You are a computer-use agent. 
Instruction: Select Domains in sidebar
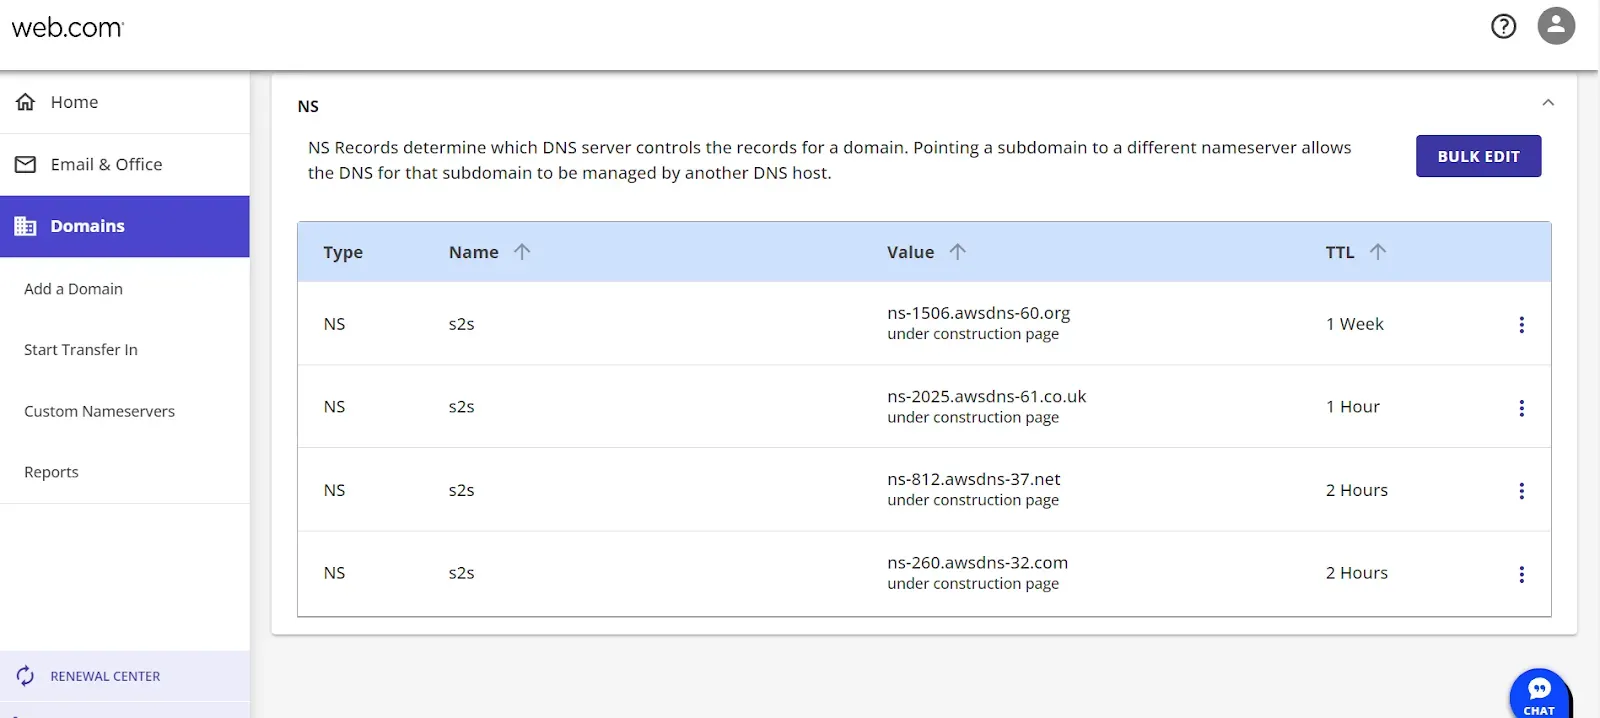[125, 226]
